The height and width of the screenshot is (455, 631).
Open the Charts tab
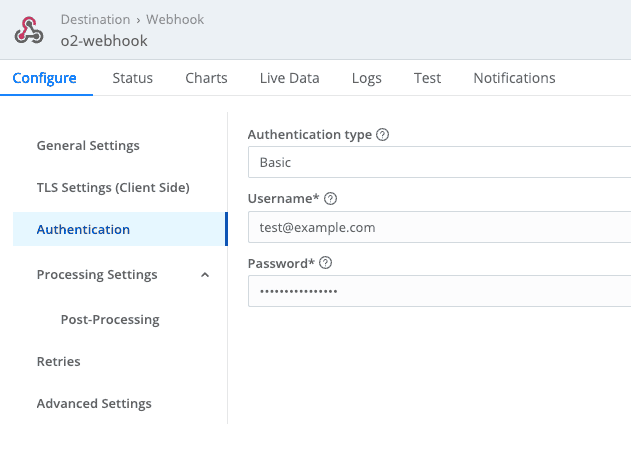[x=206, y=78]
